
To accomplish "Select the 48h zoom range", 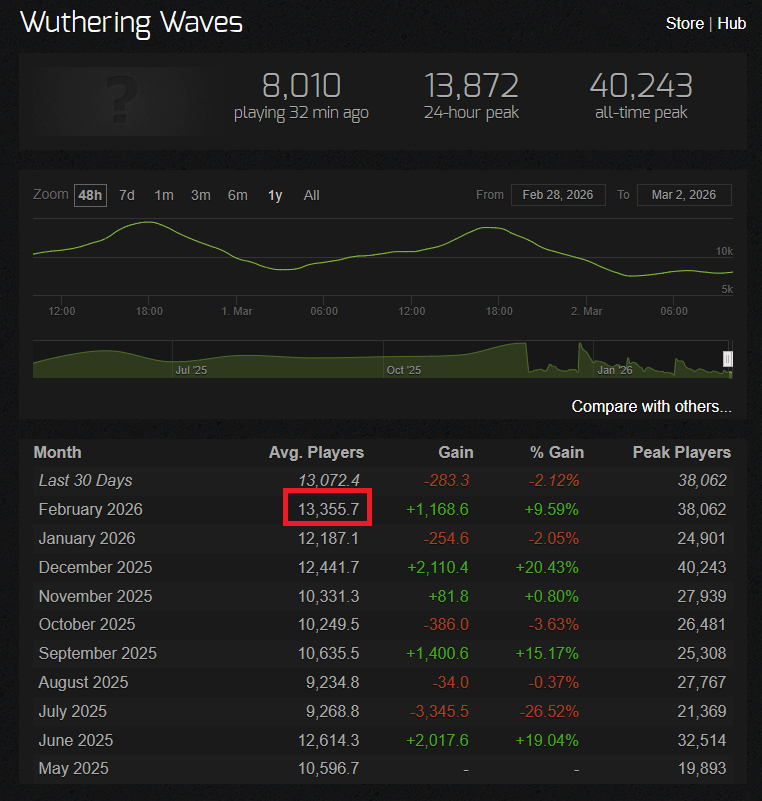I will click(x=90, y=195).
